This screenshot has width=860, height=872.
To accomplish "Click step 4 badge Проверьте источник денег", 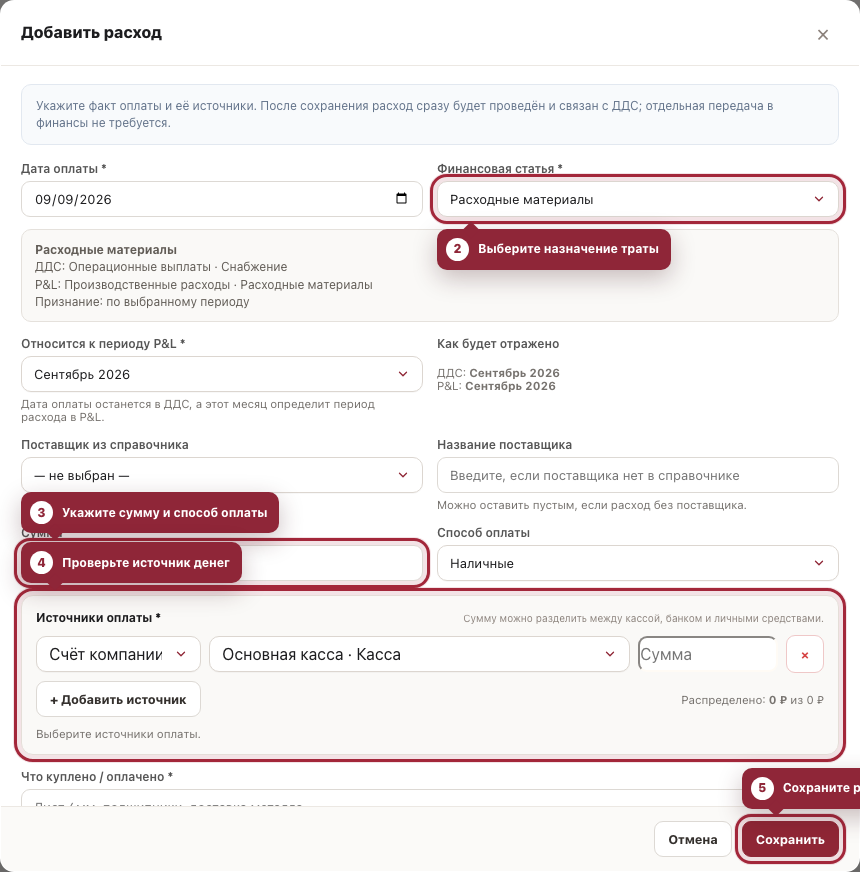I will [x=131, y=563].
